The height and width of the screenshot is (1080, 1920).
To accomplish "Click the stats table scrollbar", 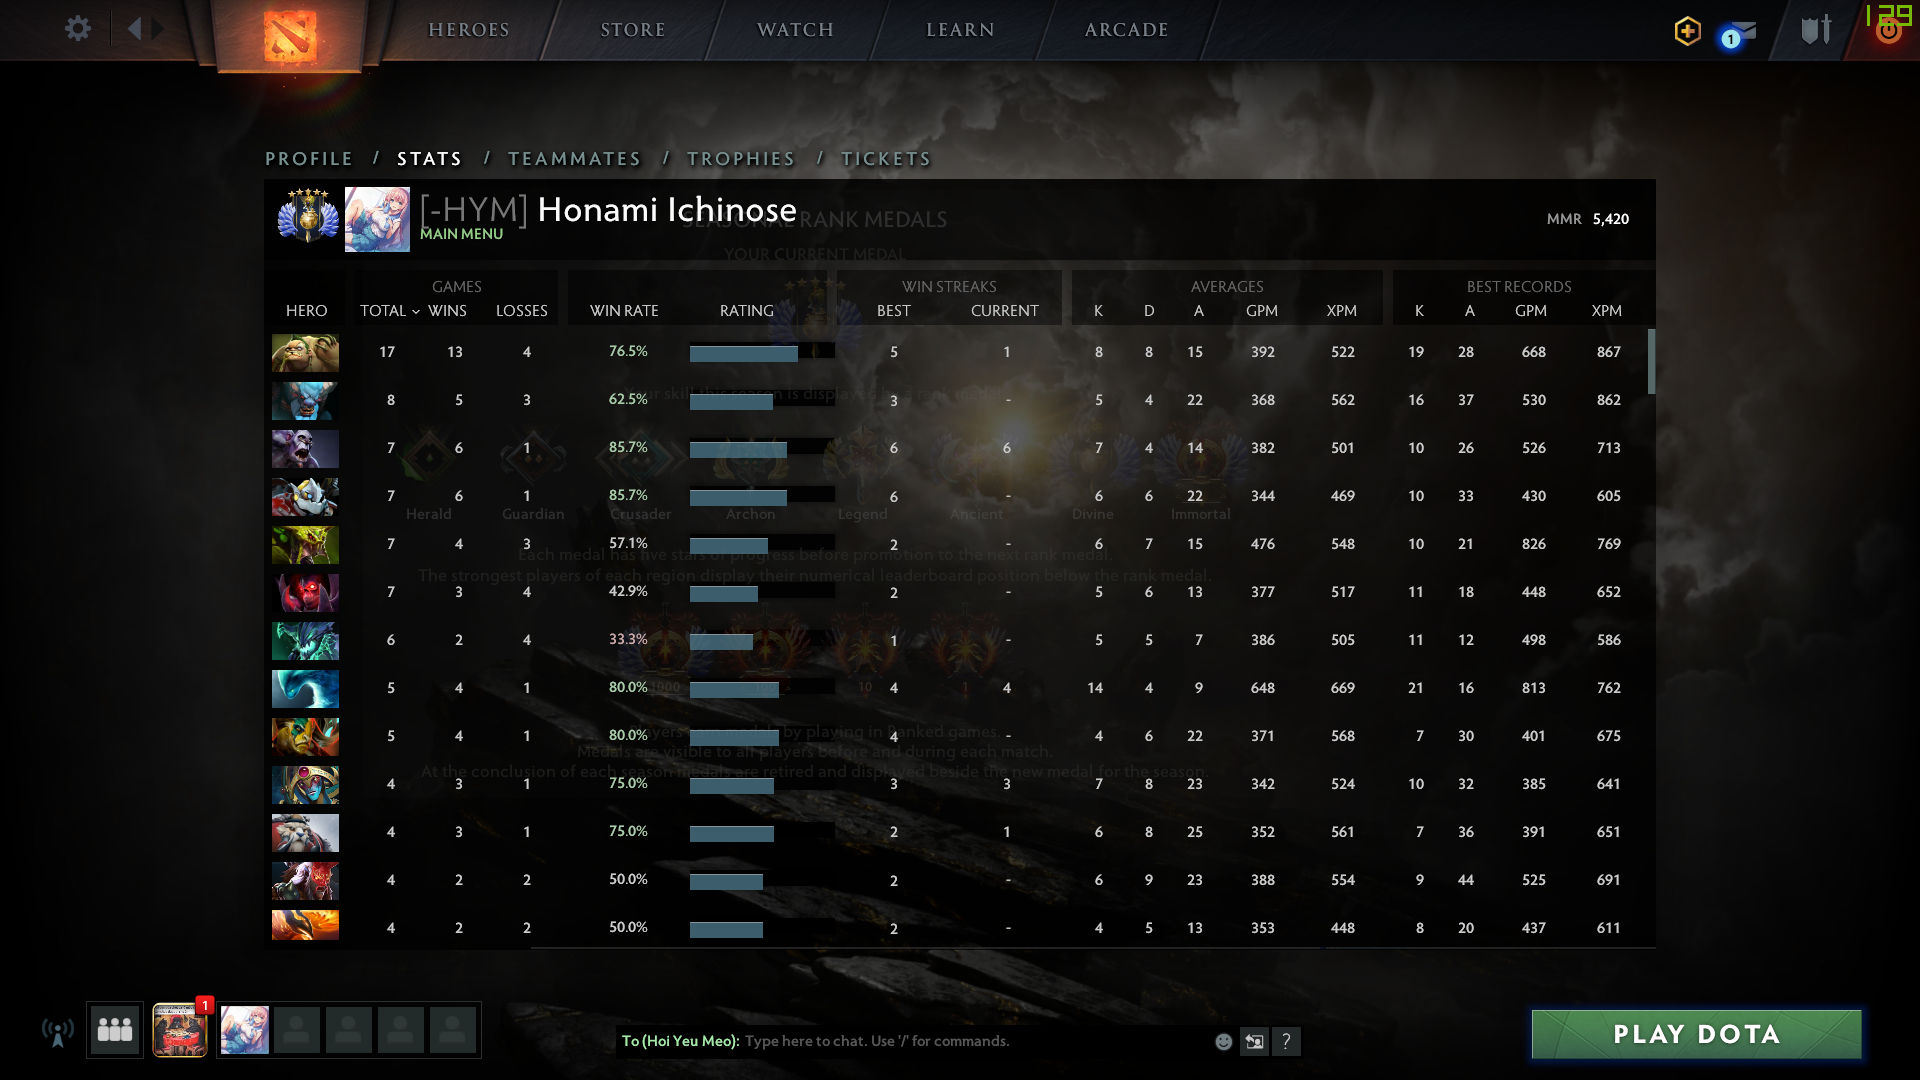I will pos(1651,362).
